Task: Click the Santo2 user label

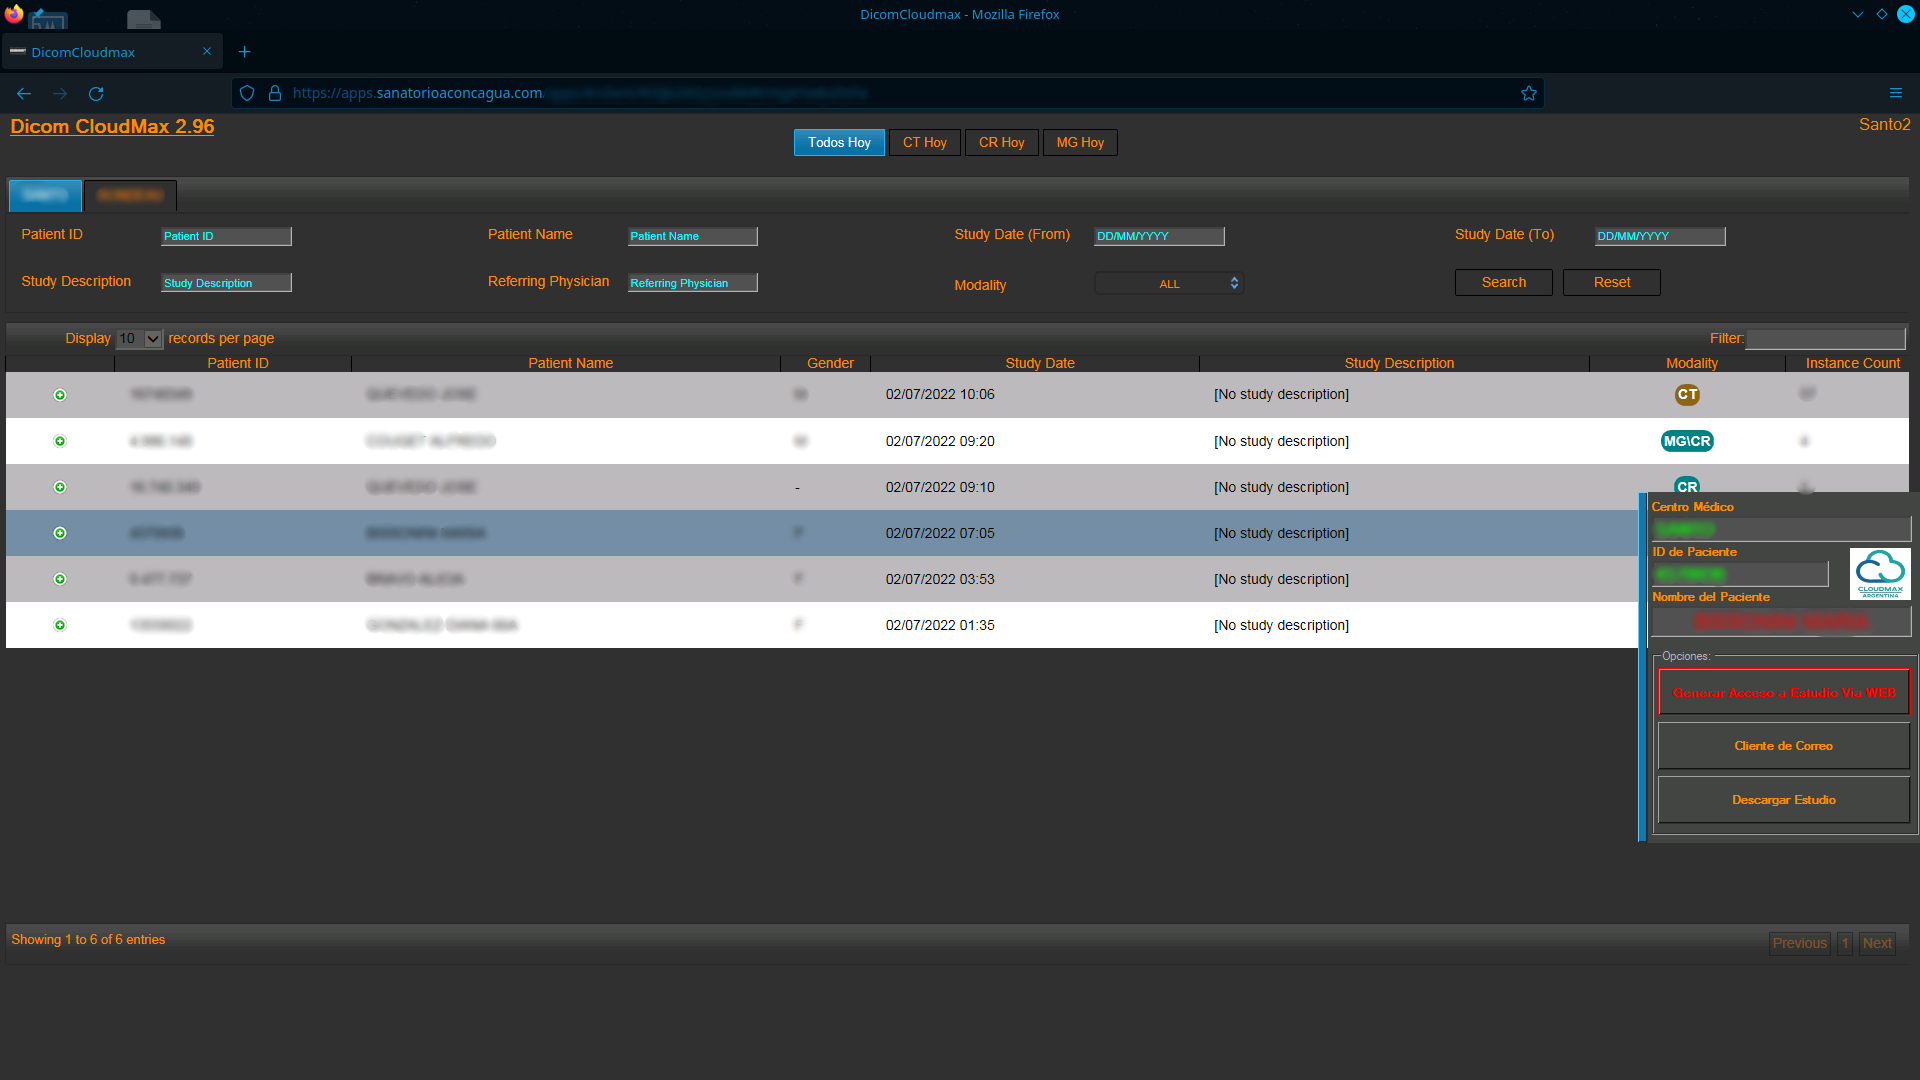Action: pos(1884,125)
